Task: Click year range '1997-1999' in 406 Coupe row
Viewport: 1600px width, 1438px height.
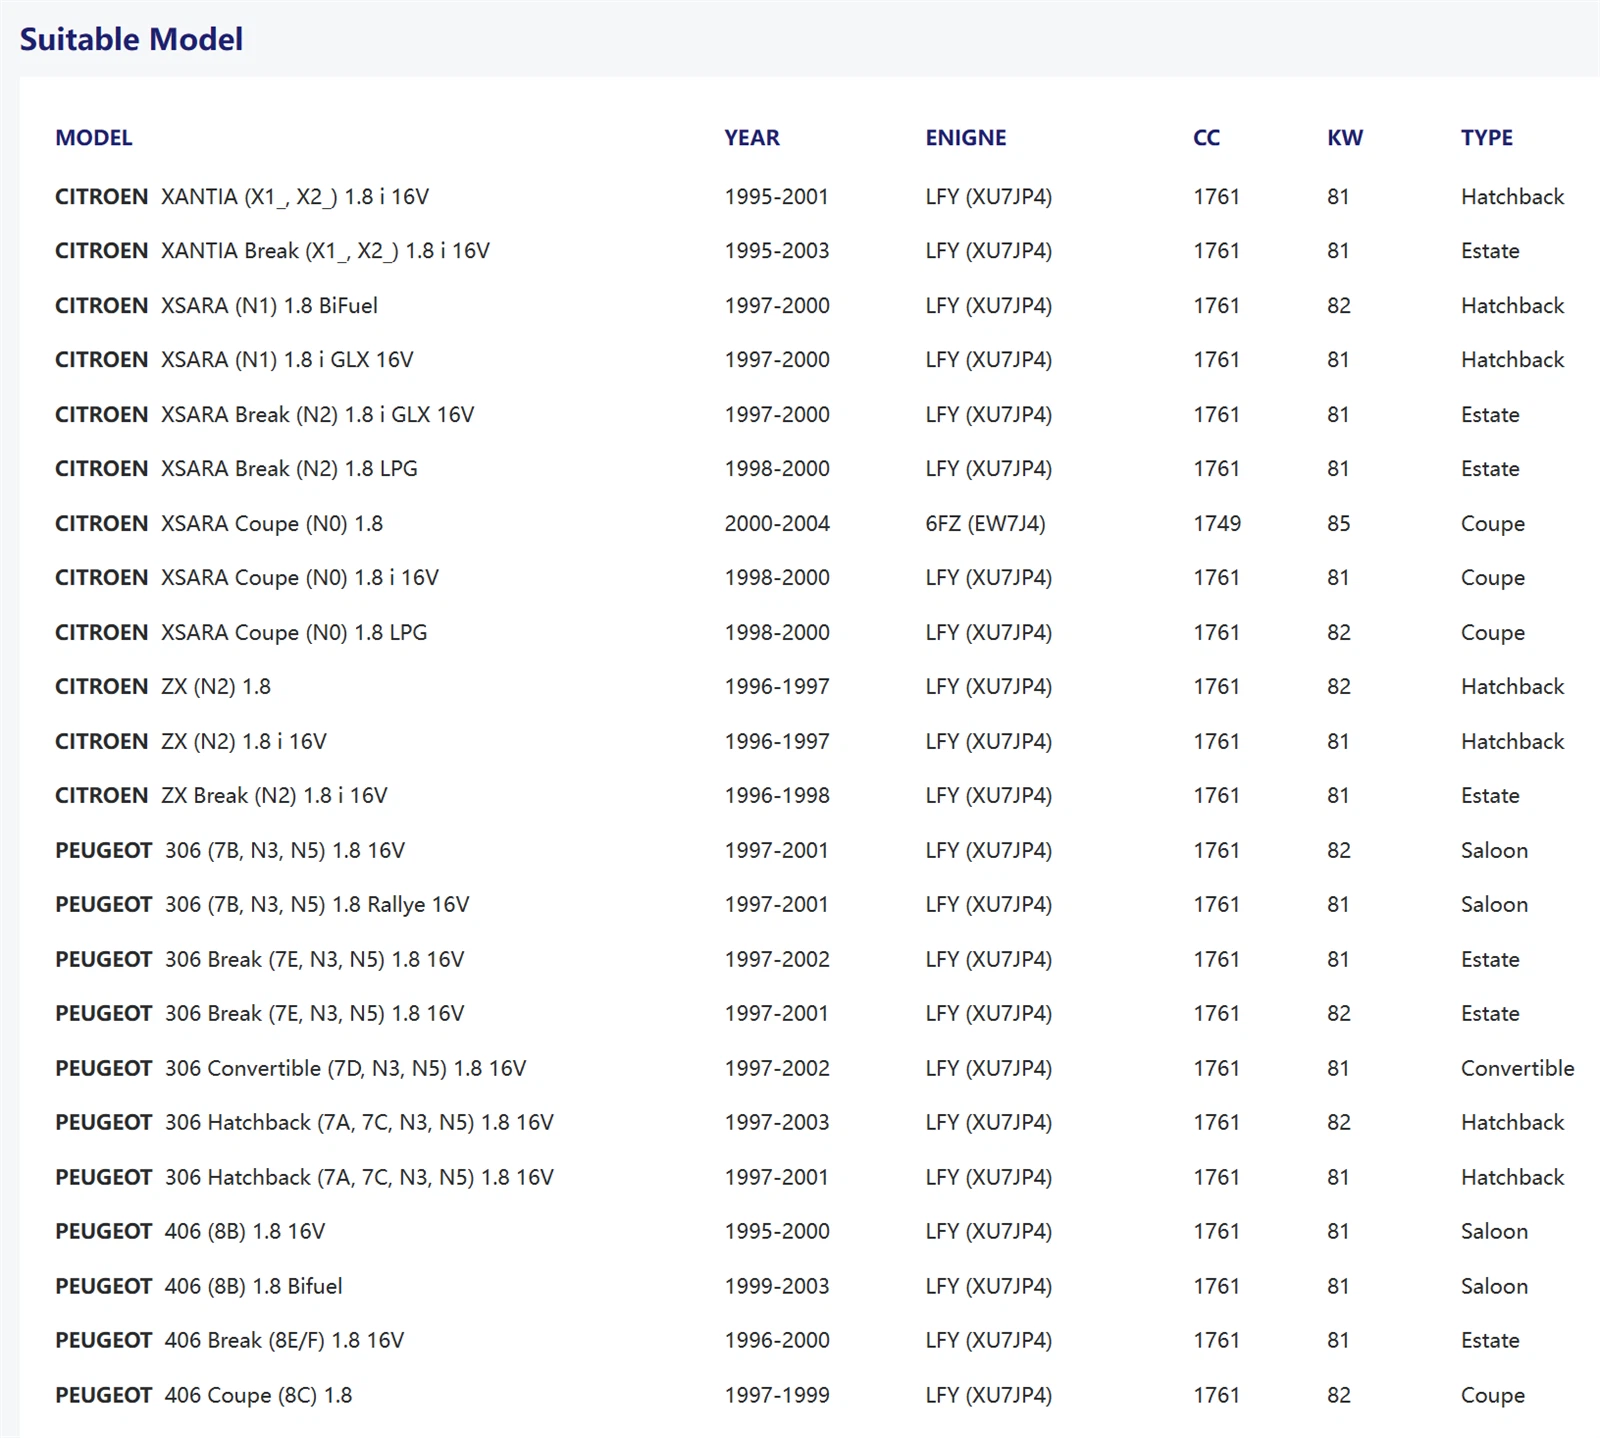Action: pyautogui.click(x=777, y=1396)
